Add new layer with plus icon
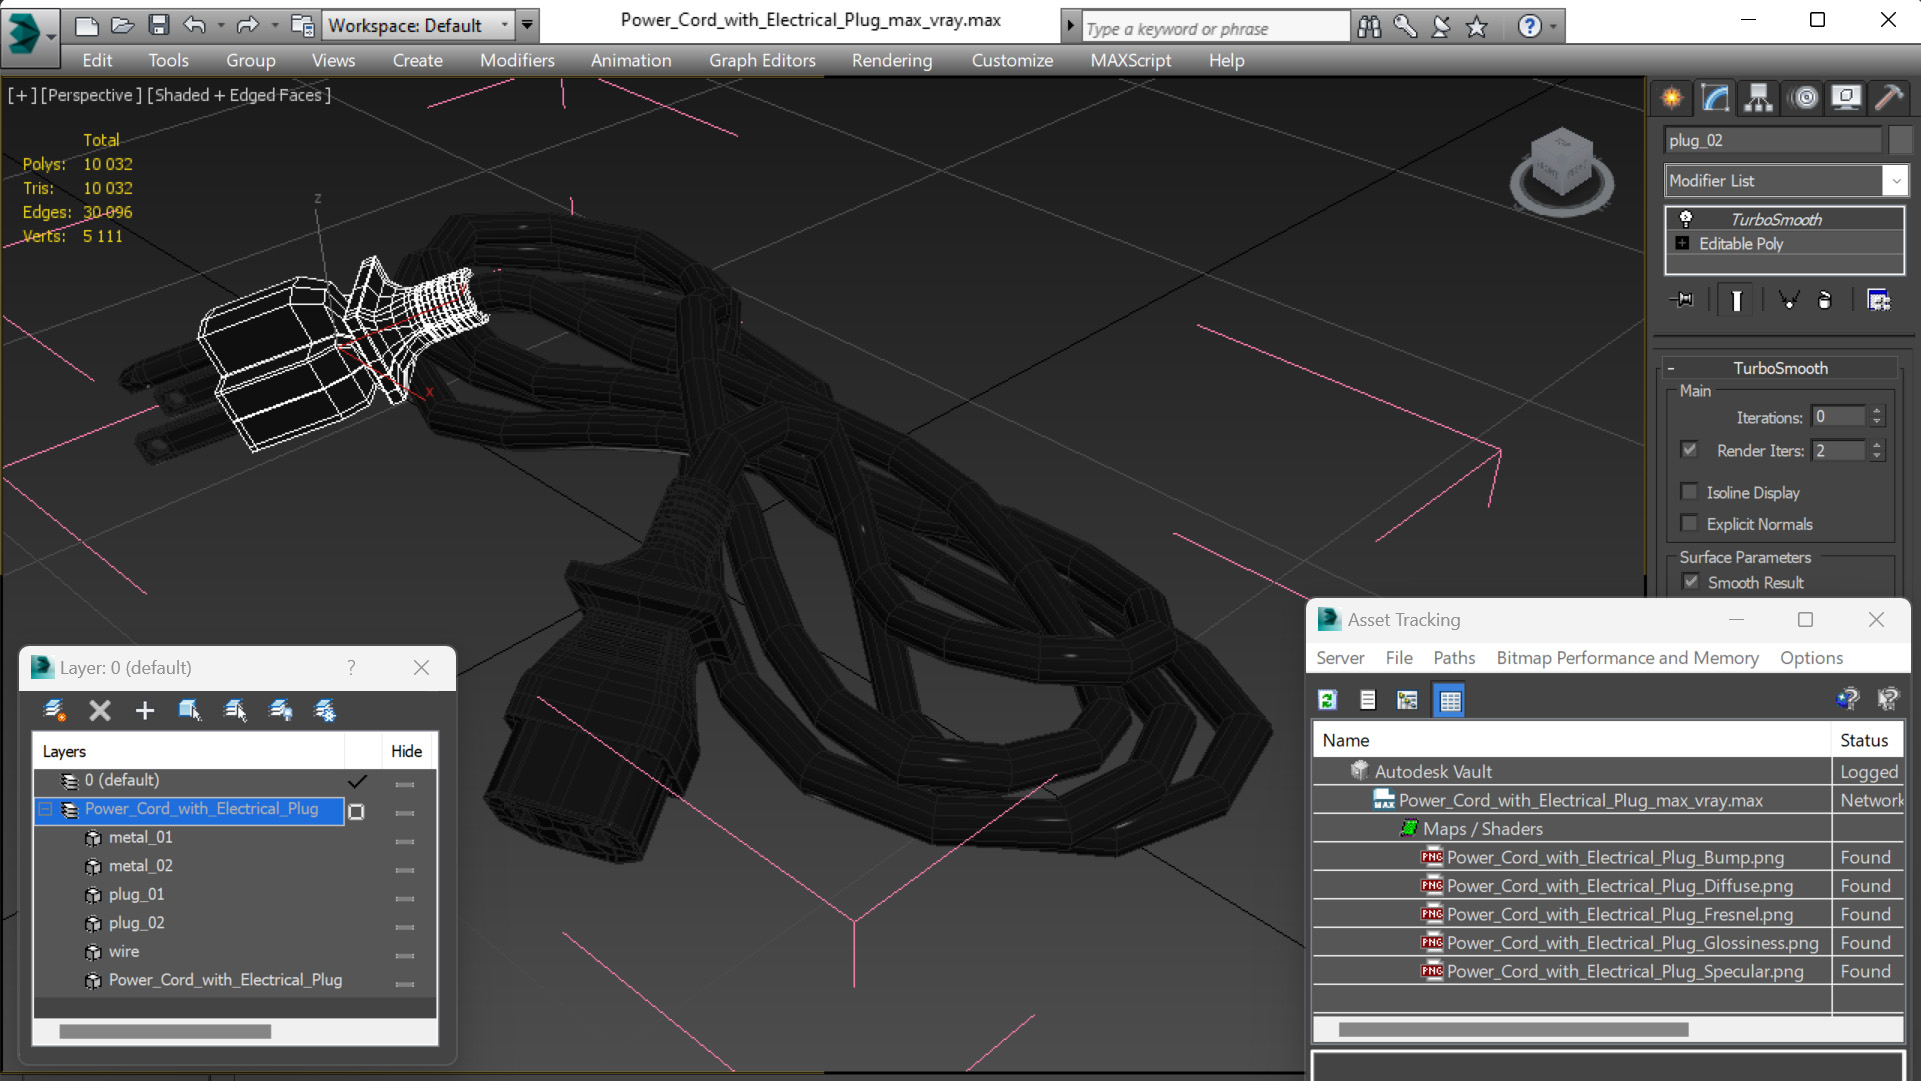Screen dimensions: 1921x1081 145,710
